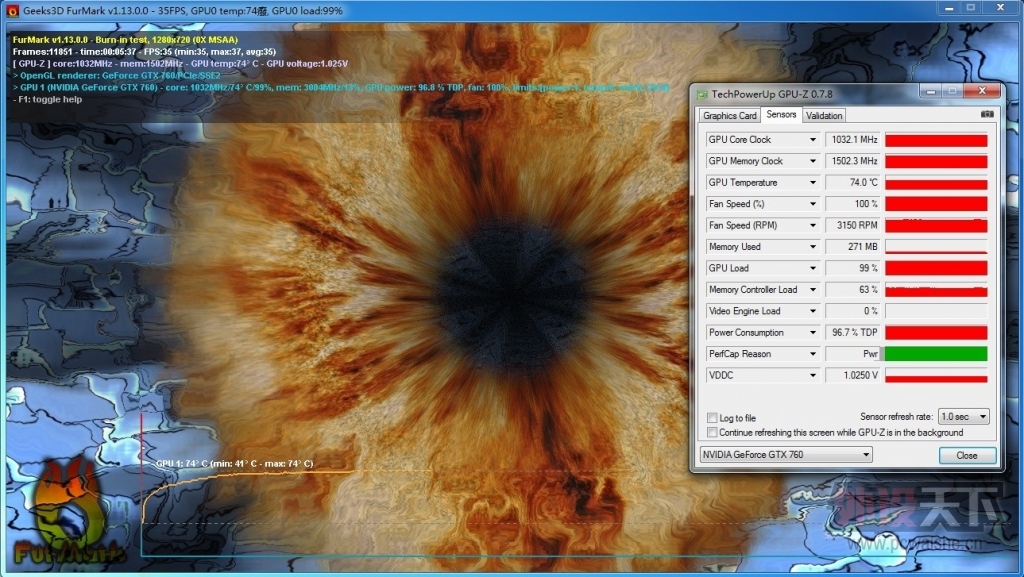Viewport: 1024px width, 577px height.
Task: Minimize the FurMark window
Action: pyautogui.click(x=949, y=8)
